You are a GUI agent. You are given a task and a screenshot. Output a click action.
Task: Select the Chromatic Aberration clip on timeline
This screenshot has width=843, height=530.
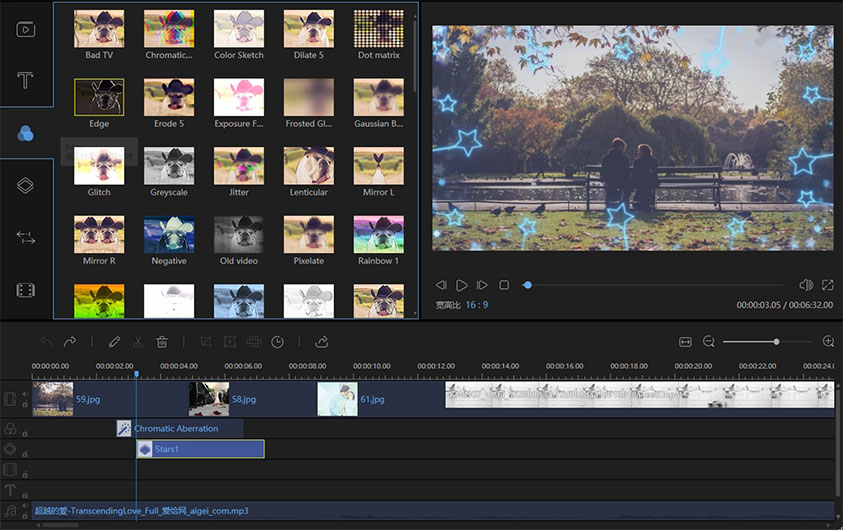pyautogui.click(x=180, y=428)
